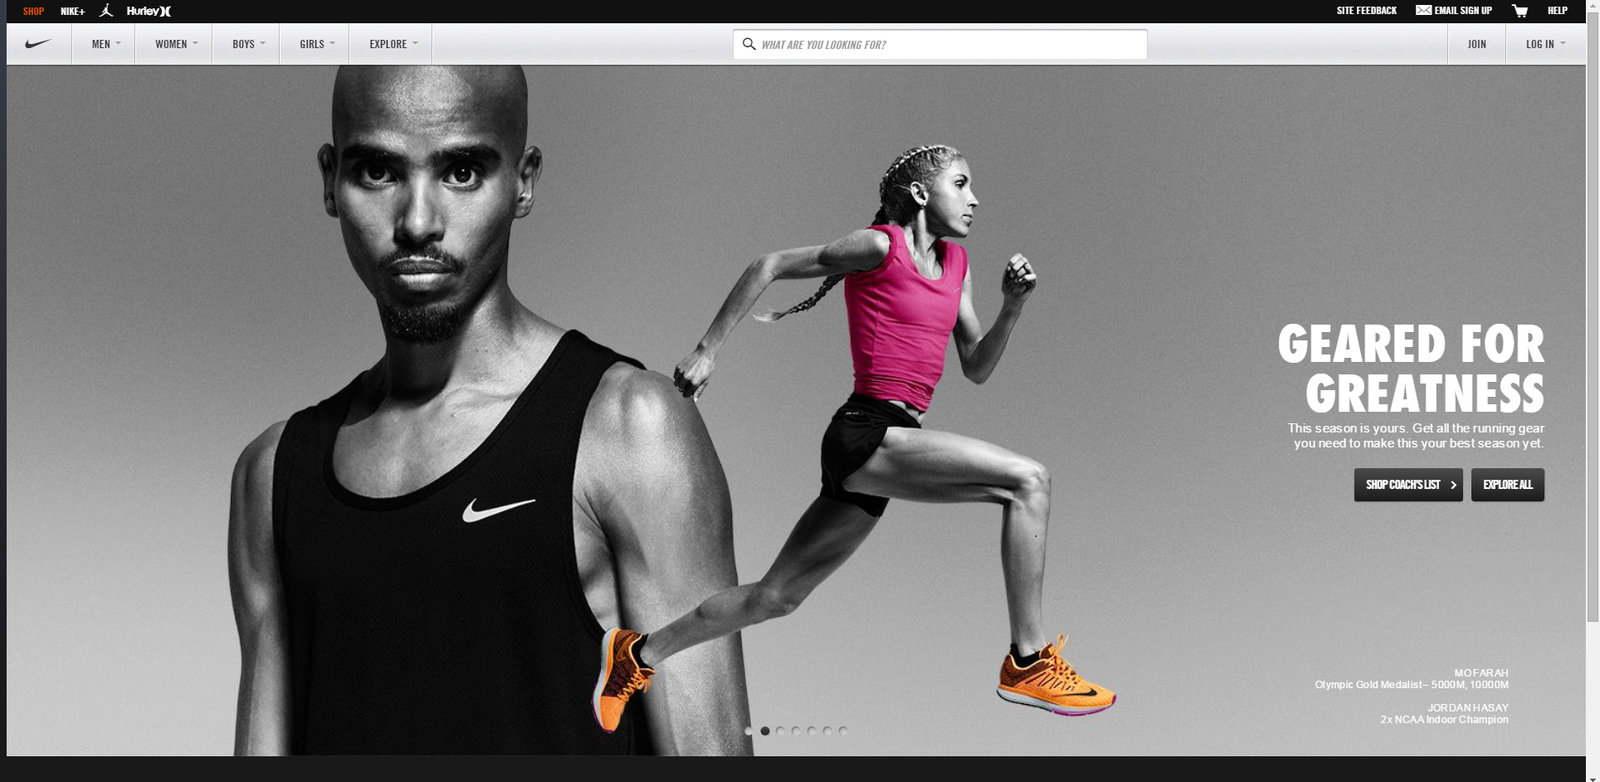Screen dimensions: 1600x782
Task: Open the Help link
Action: click(x=1557, y=10)
